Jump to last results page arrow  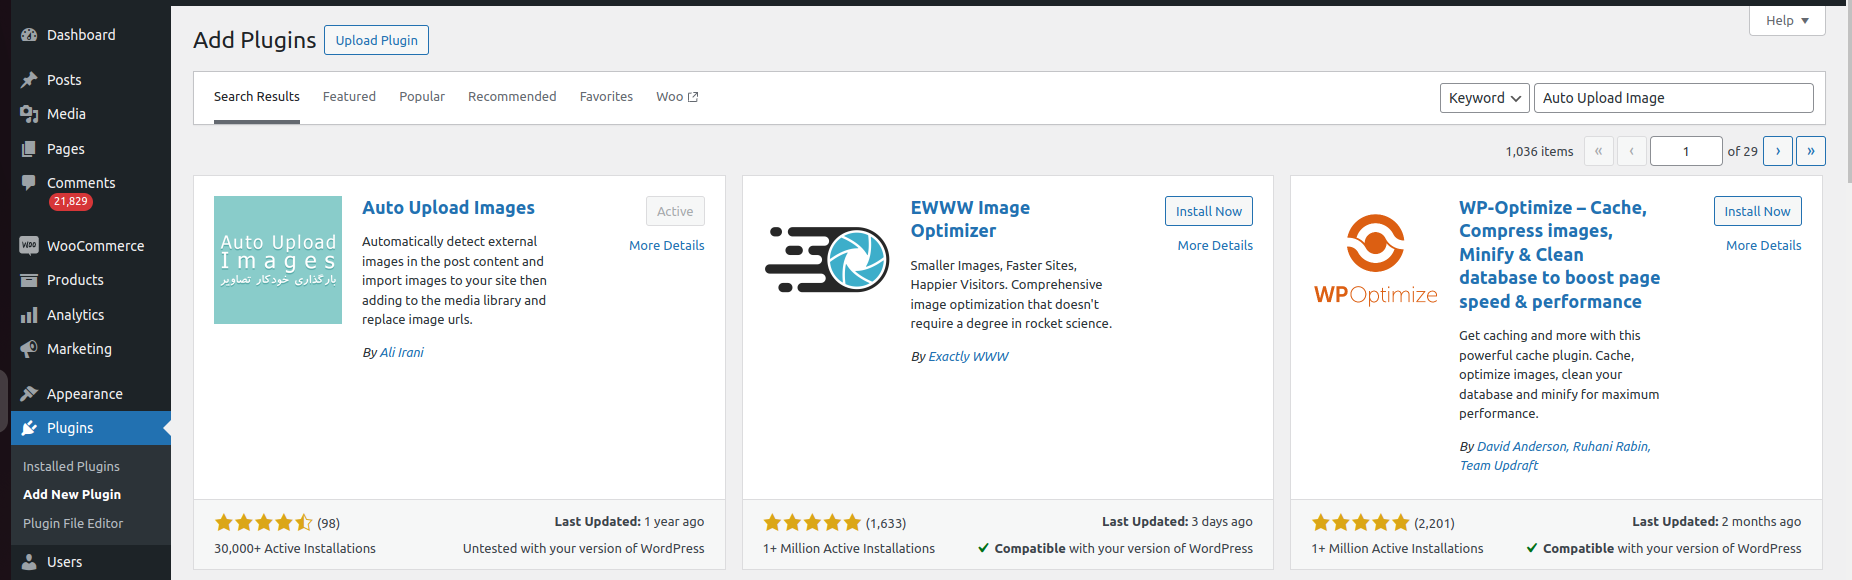(1811, 151)
